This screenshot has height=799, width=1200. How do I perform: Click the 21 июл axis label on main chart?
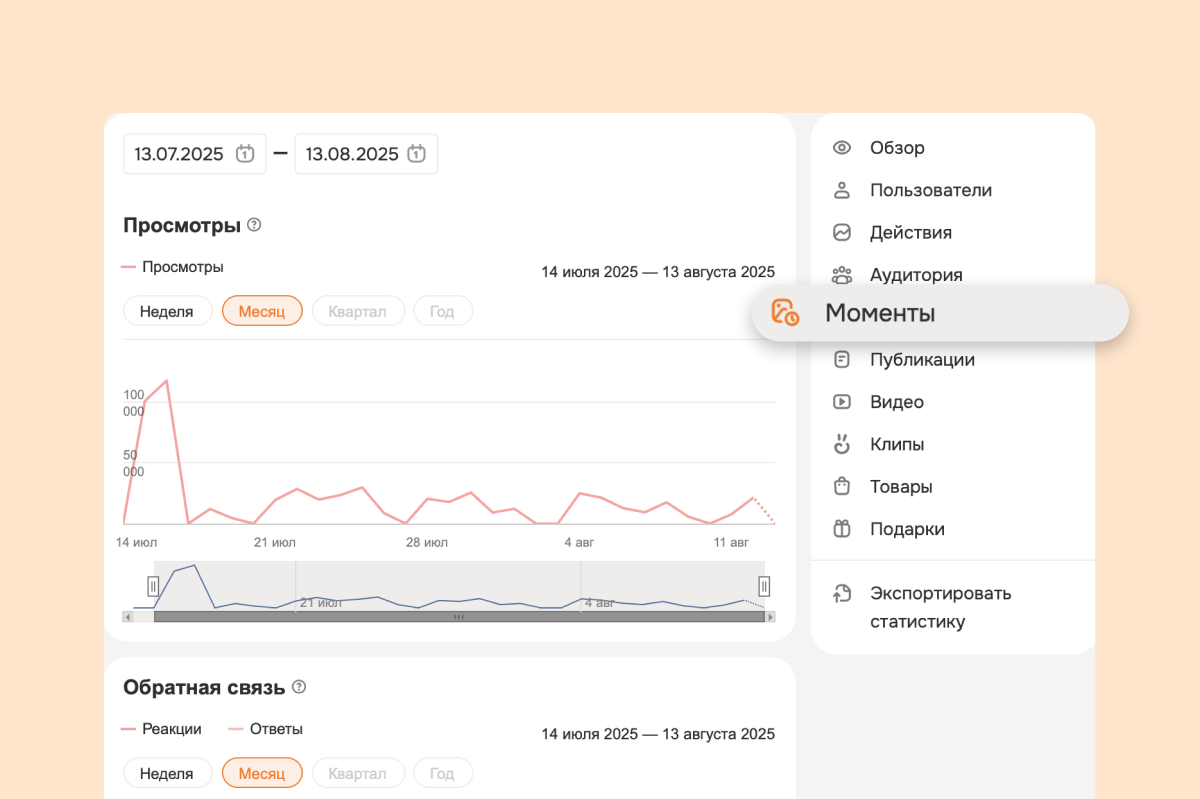[x=274, y=542]
